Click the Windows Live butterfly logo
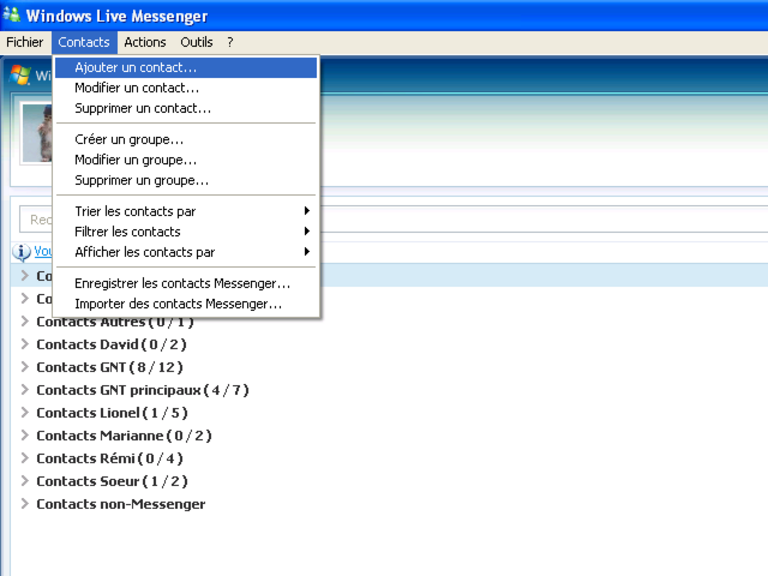768x576 pixels. coord(21,75)
